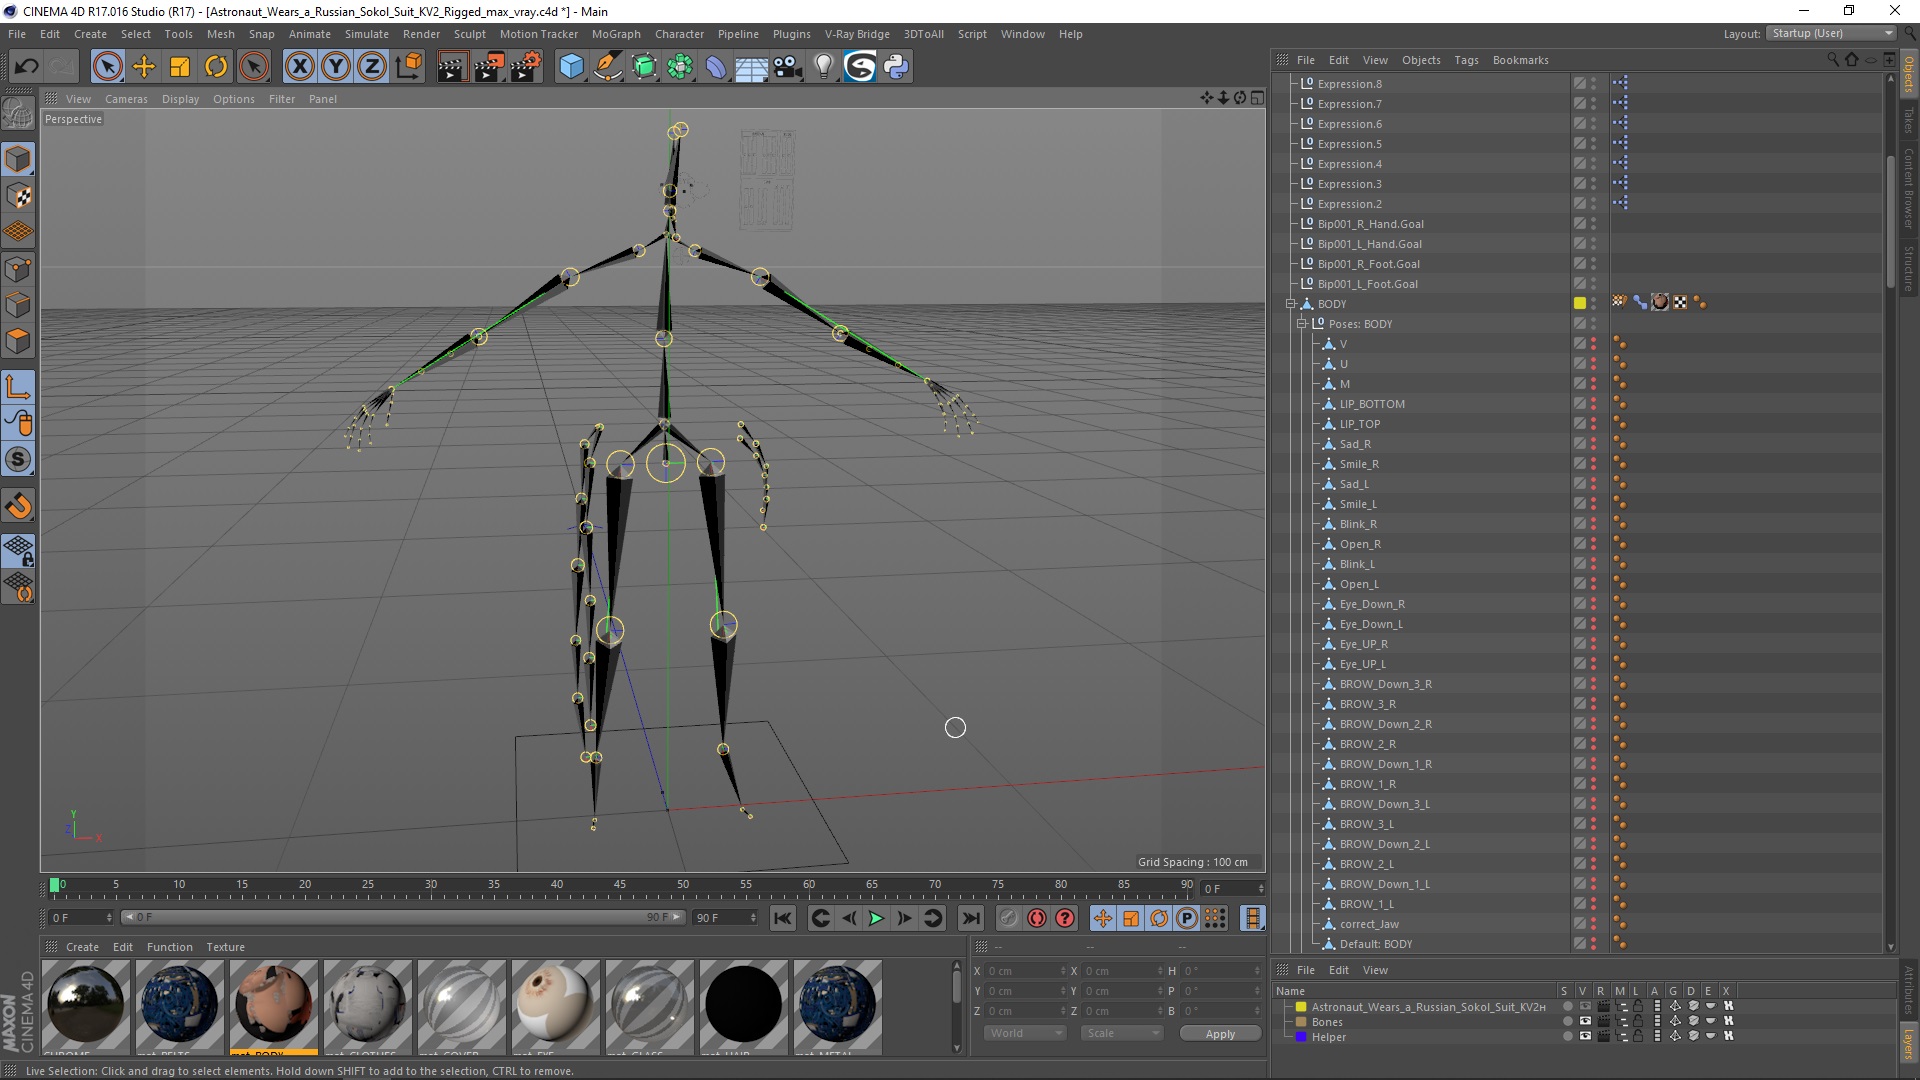Image resolution: width=1920 pixels, height=1080 pixels.
Task: Open the World coordinate dropdown
Action: 1025,1033
